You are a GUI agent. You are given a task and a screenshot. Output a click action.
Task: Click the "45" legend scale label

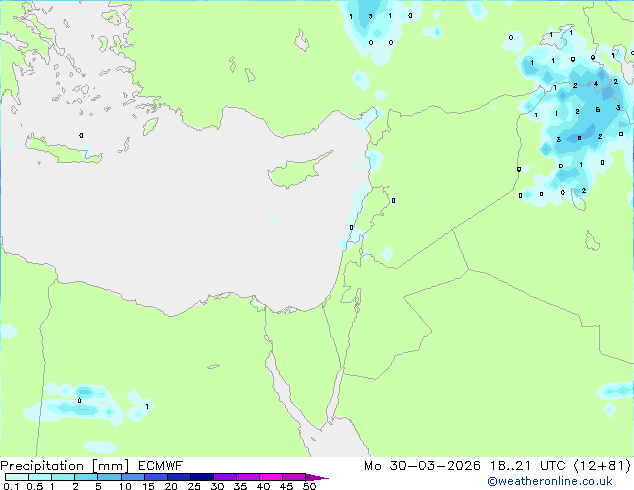tap(286, 486)
